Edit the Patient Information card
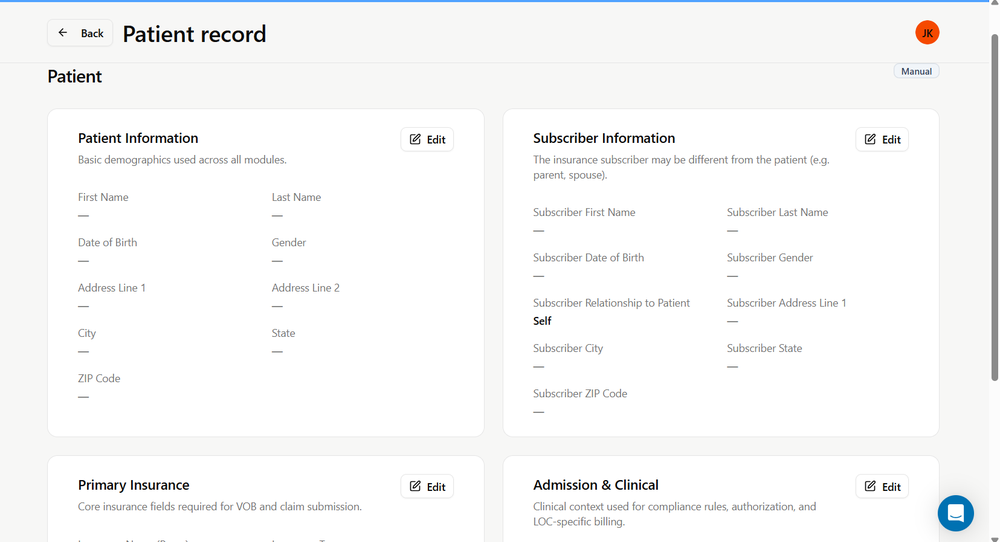Image resolution: width=1000 pixels, height=542 pixels. tap(427, 140)
